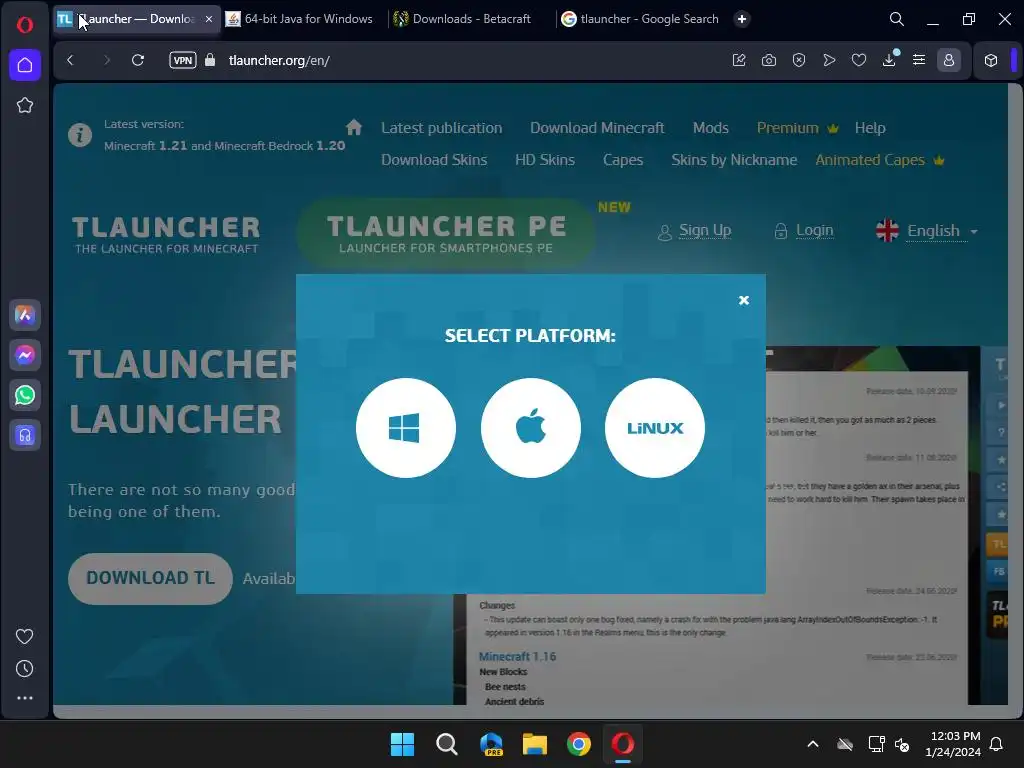
Task: Open the Windows Start menu
Action: pos(402,744)
